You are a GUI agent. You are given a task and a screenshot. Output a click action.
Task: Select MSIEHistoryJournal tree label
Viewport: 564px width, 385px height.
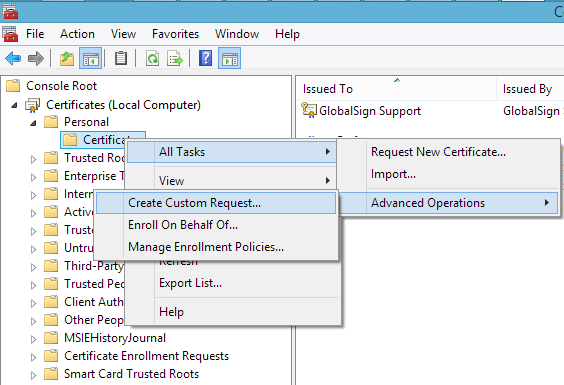click(115, 338)
